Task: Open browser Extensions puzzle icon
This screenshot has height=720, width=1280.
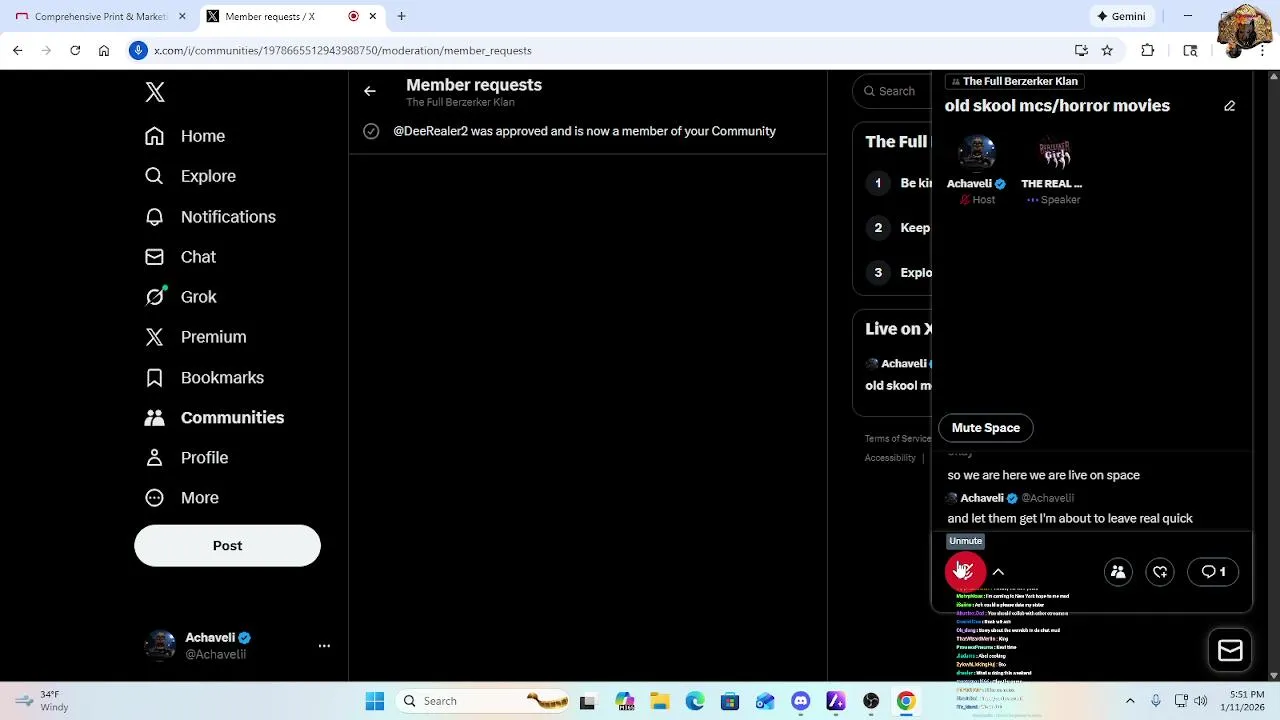Action: (1148, 50)
